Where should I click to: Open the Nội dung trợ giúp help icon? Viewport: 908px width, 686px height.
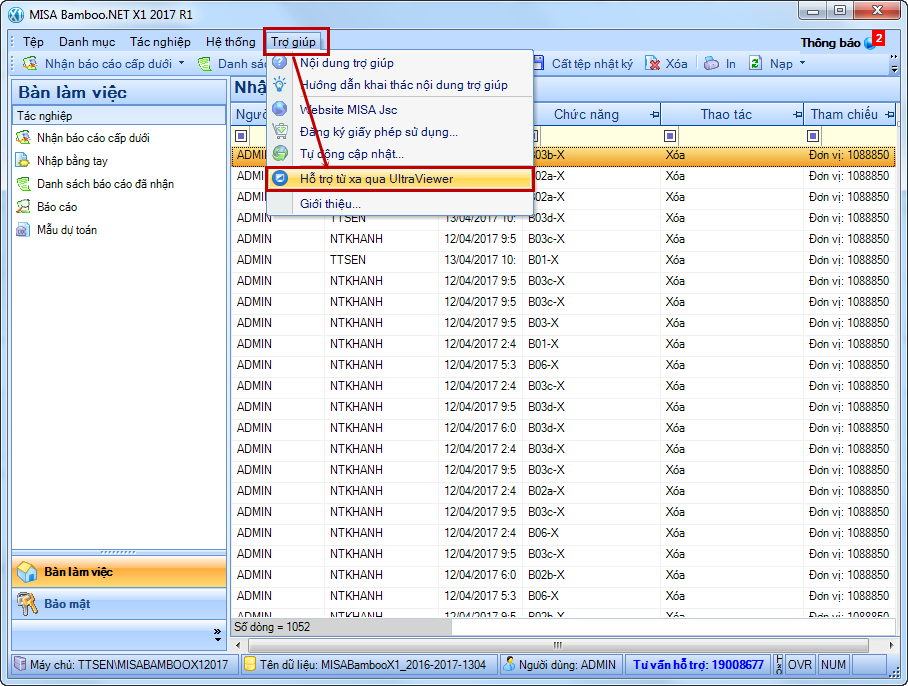[x=280, y=63]
